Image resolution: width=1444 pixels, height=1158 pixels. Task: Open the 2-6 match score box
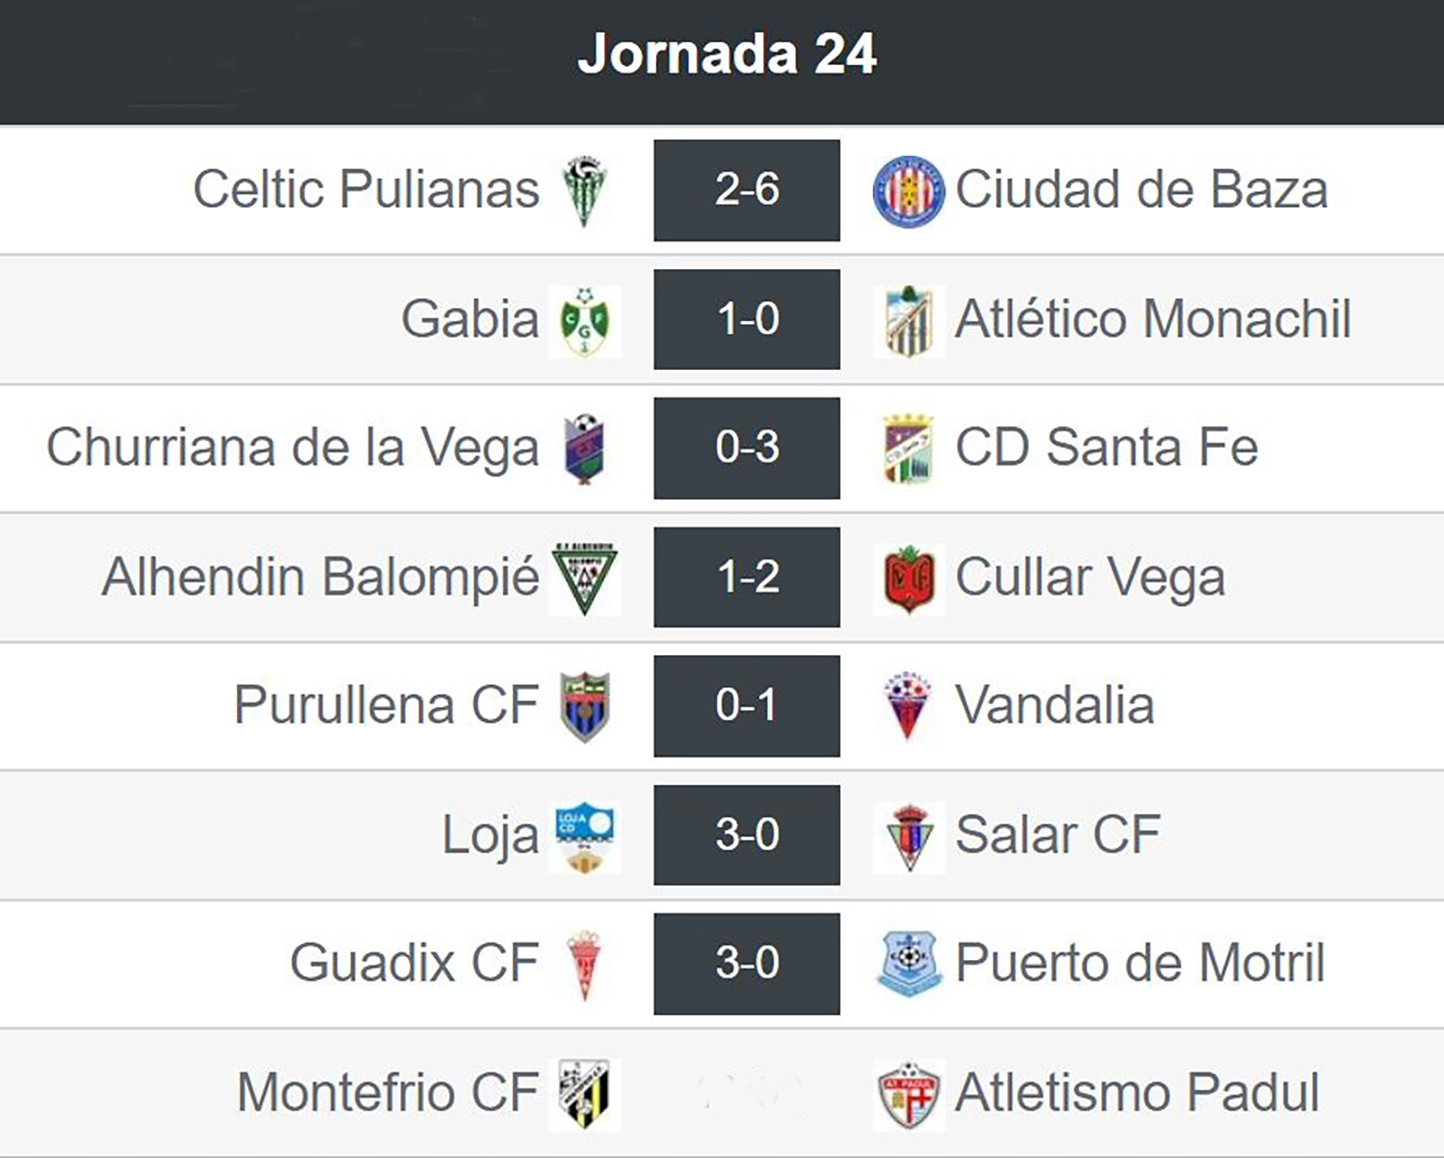click(746, 190)
